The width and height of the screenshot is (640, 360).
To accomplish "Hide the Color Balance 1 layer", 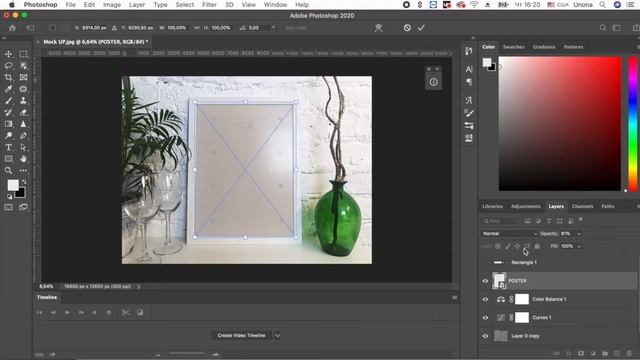I will (x=485, y=299).
